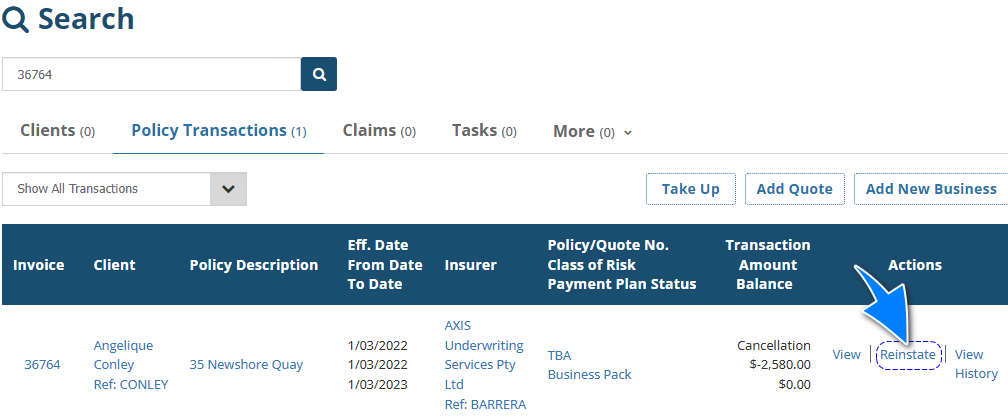This screenshot has height=420, width=1008.
Task: Open the Claims tab
Action: tap(379, 131)
